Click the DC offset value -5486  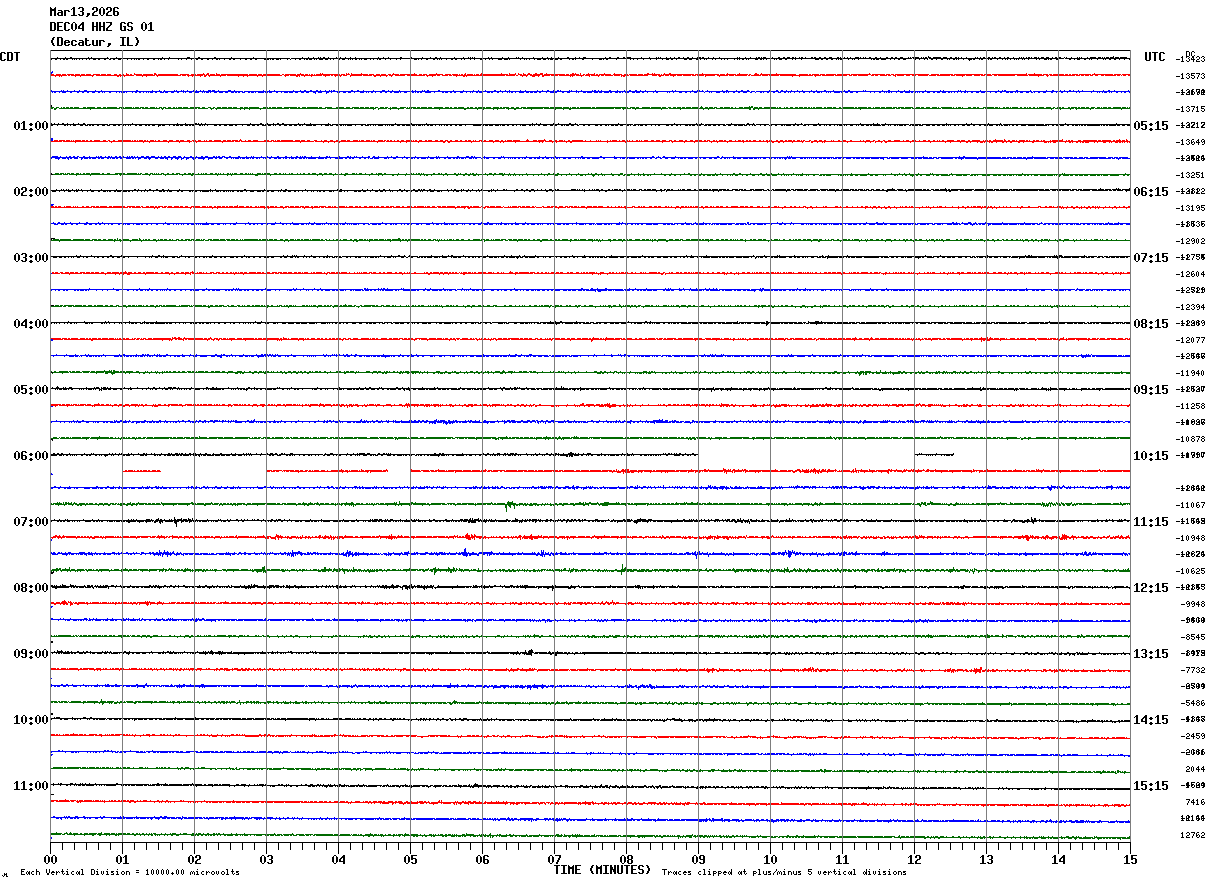click(x=1193, y=703)
